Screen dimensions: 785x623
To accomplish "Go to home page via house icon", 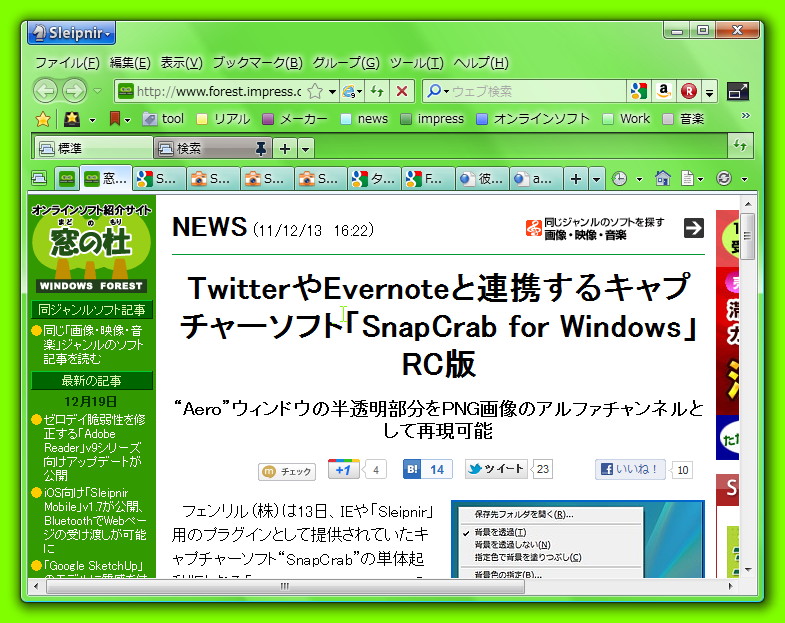I will pyautogui.click(x=662, y=178).
